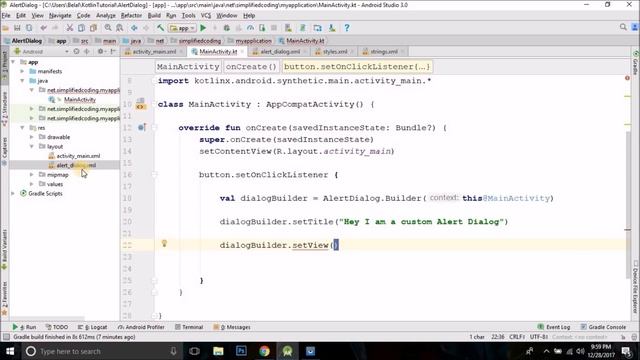Screen dimensions: 640x360
Task: Click the AVD Manager icon
Action: tap(288, 28)
